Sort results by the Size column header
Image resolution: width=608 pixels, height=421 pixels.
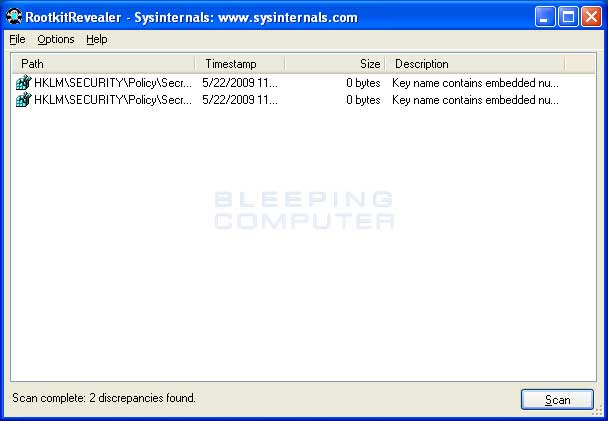(334, 64)
